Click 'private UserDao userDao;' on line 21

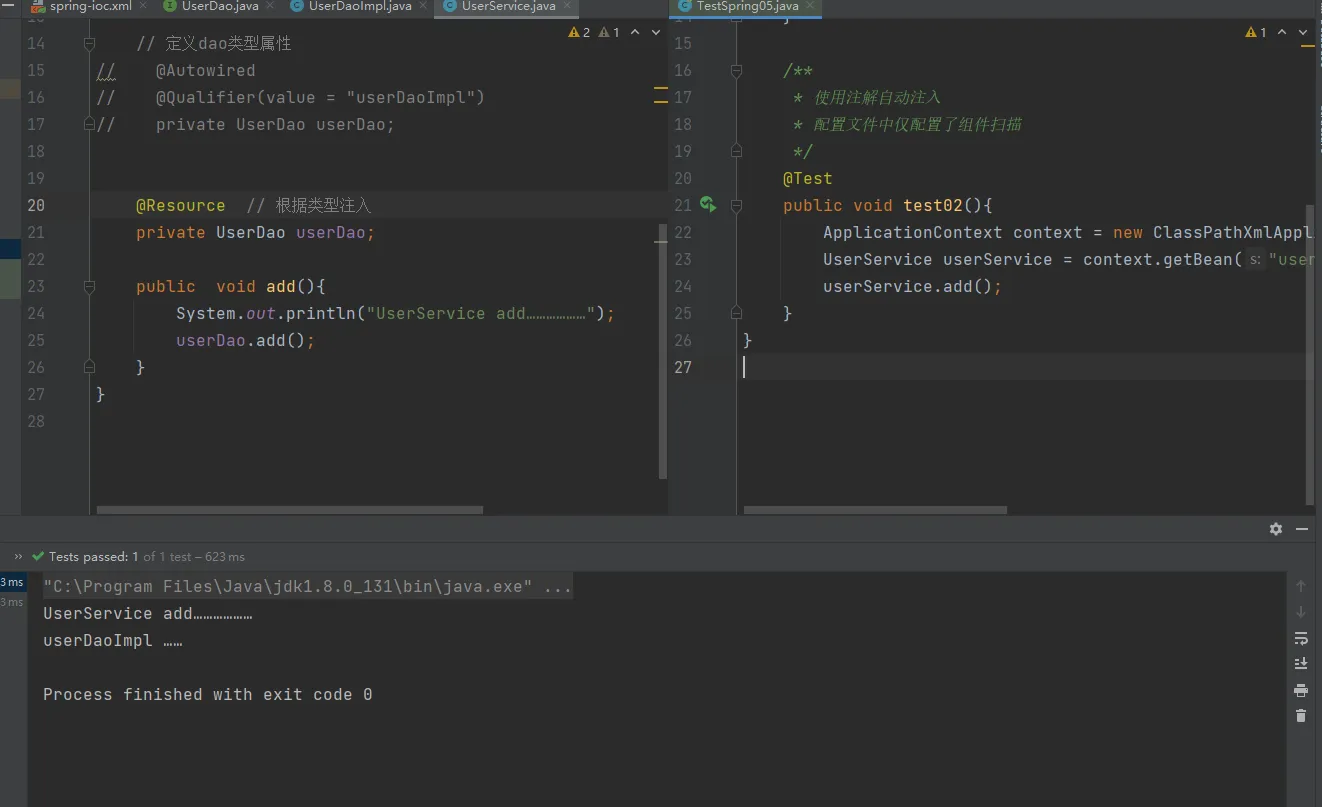[x=256, y=232]
